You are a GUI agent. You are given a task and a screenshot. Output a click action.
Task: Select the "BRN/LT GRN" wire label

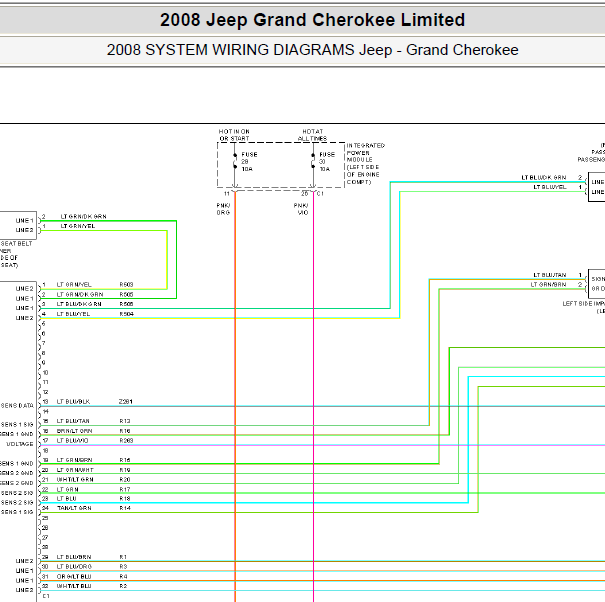tap(74, 431)
